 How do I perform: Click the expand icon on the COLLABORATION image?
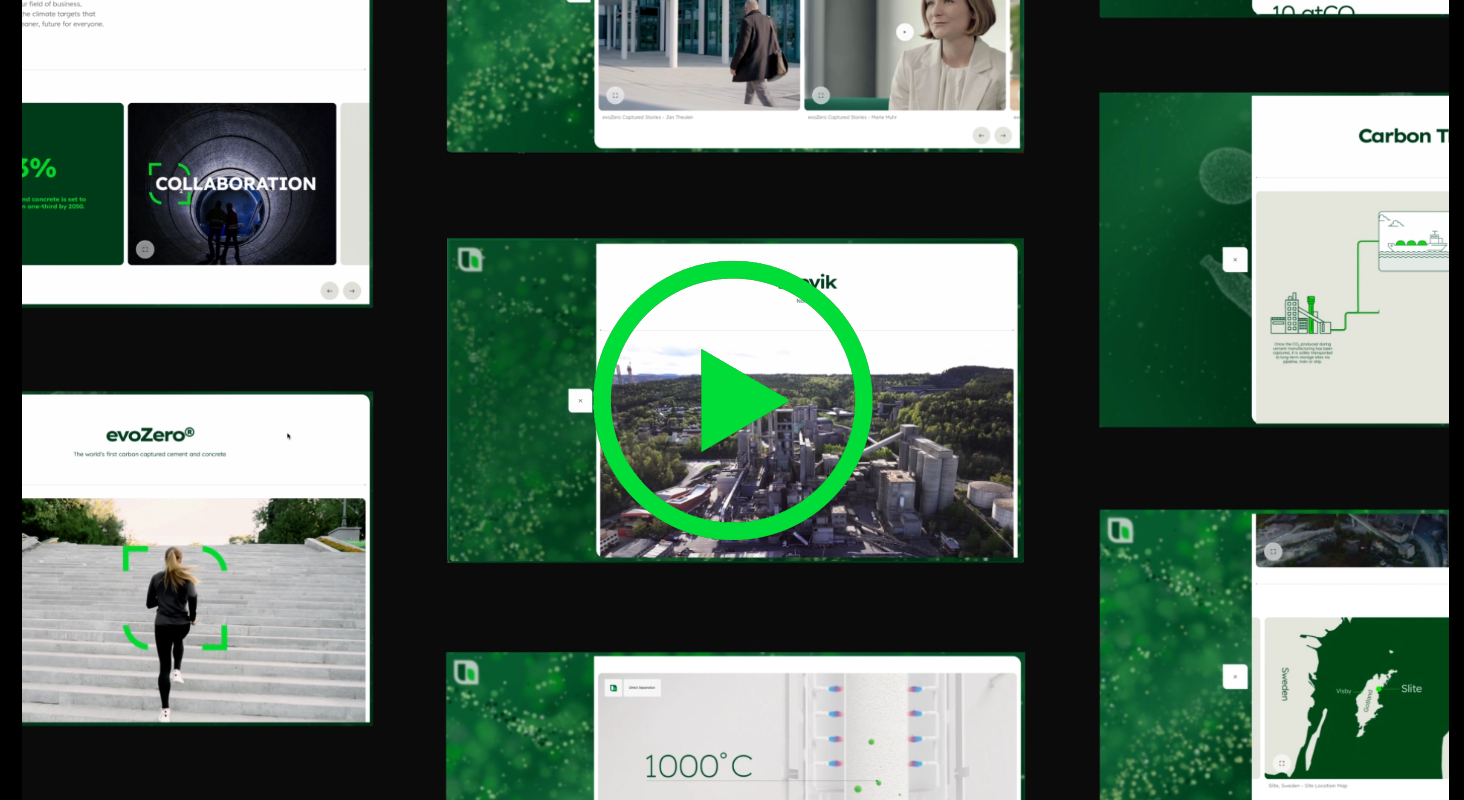tap(144, 247)
